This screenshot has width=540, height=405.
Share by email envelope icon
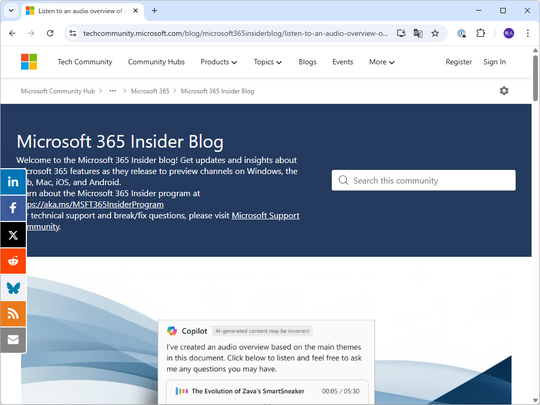[13, 340]
